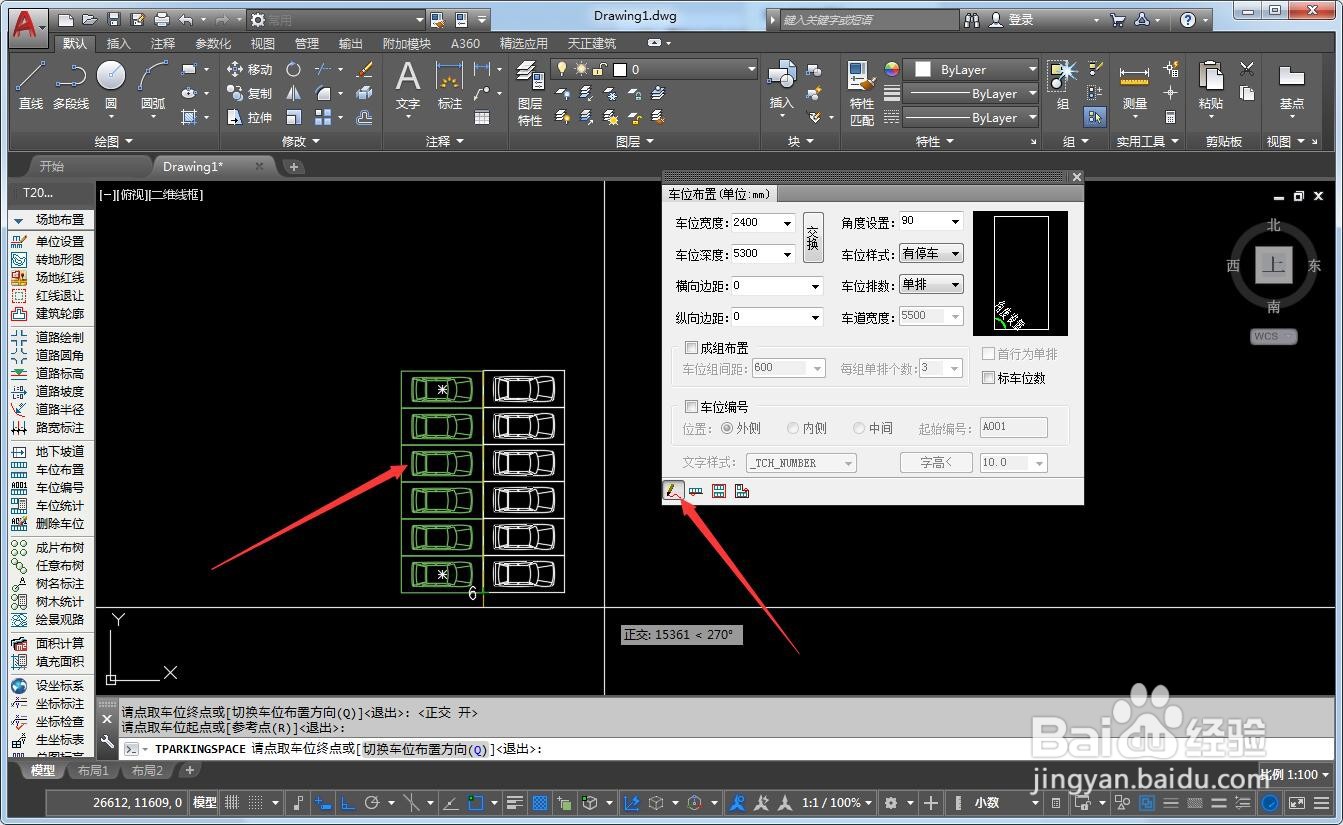The height and width of the screenshot is (825, 1343).
Task: Open the Dimension (标注) tool
Action: [x=450, y=85]
